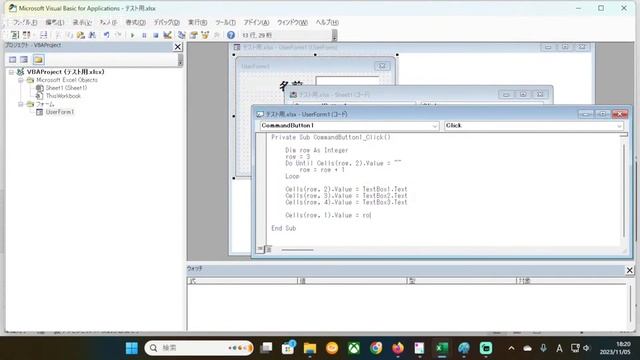Screen dimensions: 640x360
Task: Open the アドイン(A) menu
Action: 256,22
